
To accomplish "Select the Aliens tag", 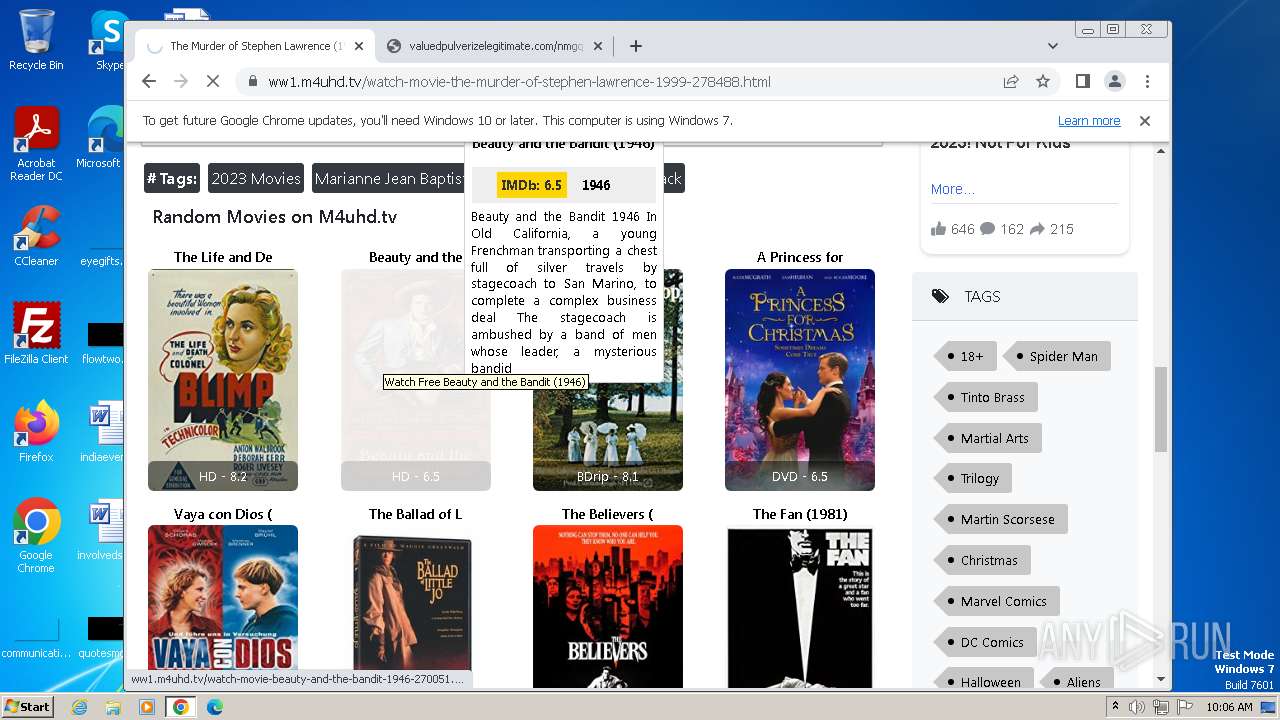I will (1076, 682).
